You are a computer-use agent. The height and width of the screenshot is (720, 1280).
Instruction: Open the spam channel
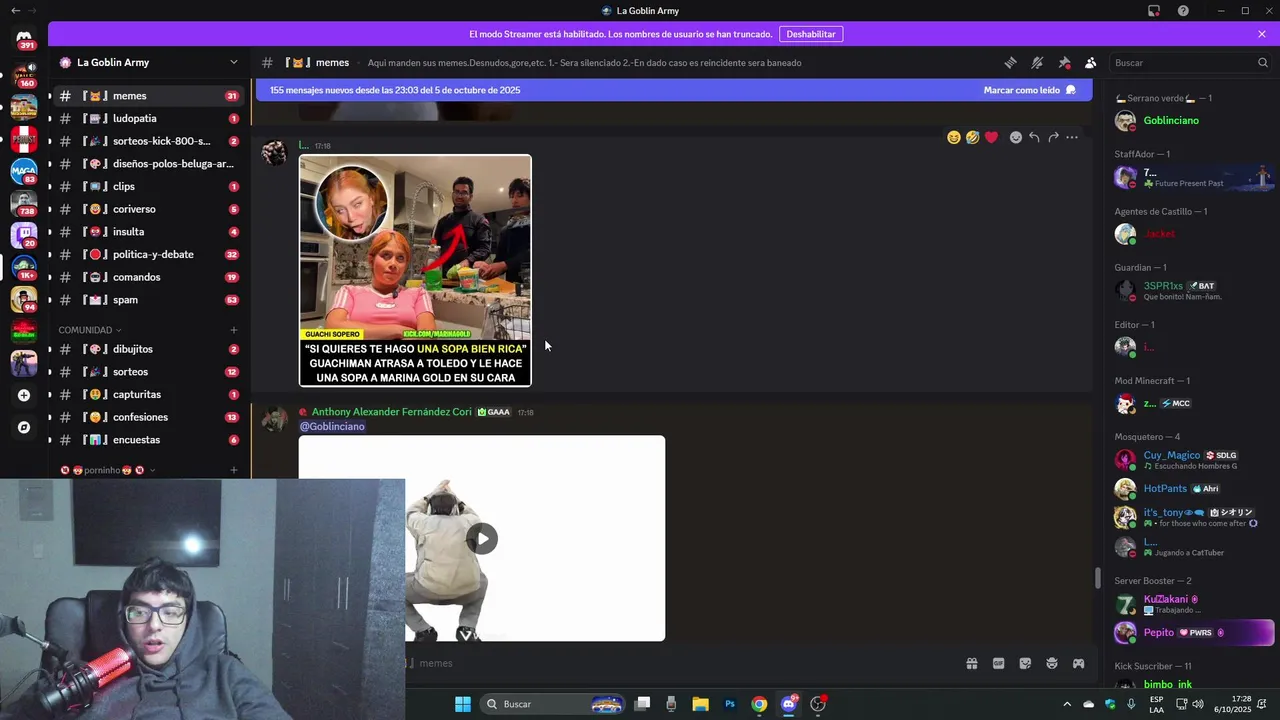coord(148,300)
